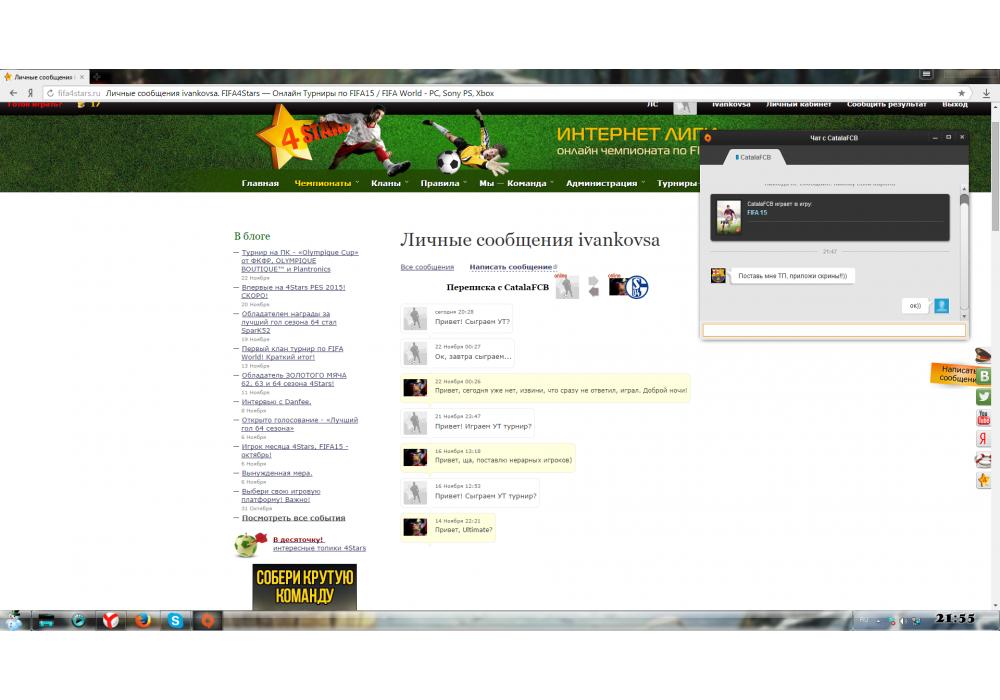The height and width of the screenshot is (700, 1000).
Task: Click the chat window scrollbar thumb
Action: click(x=964, y=200)
